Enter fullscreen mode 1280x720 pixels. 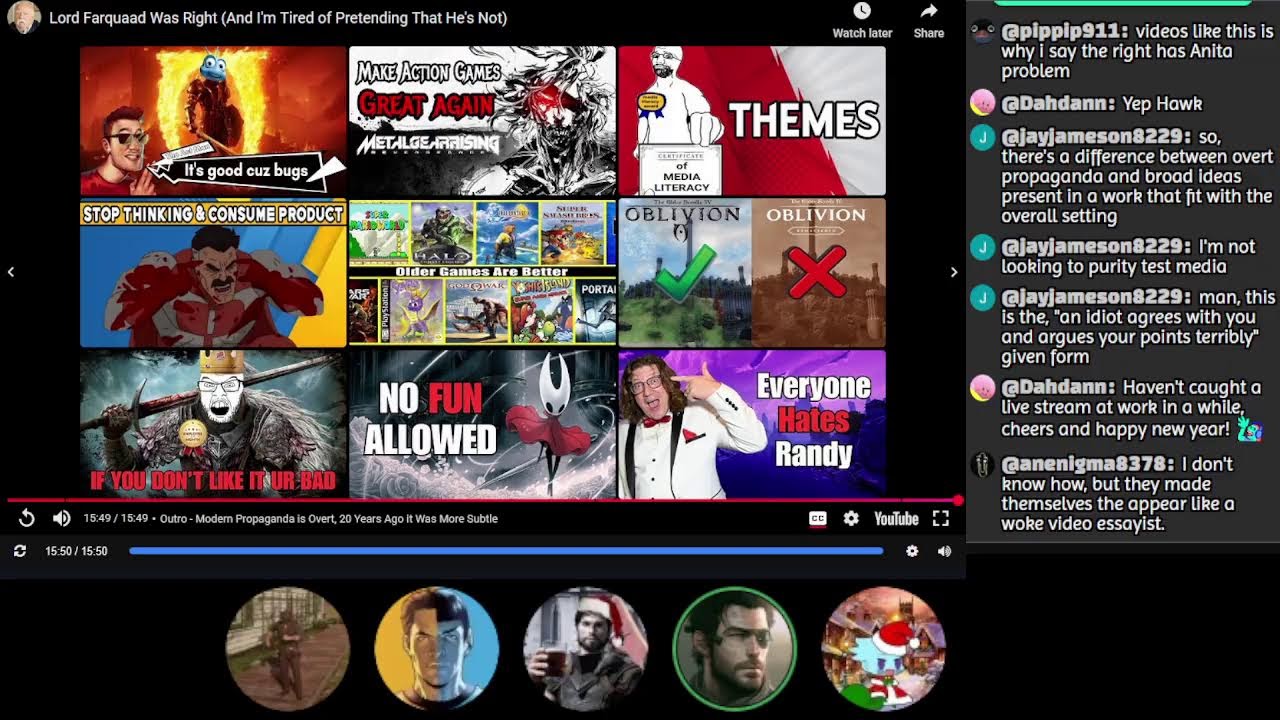coord(941,518)
